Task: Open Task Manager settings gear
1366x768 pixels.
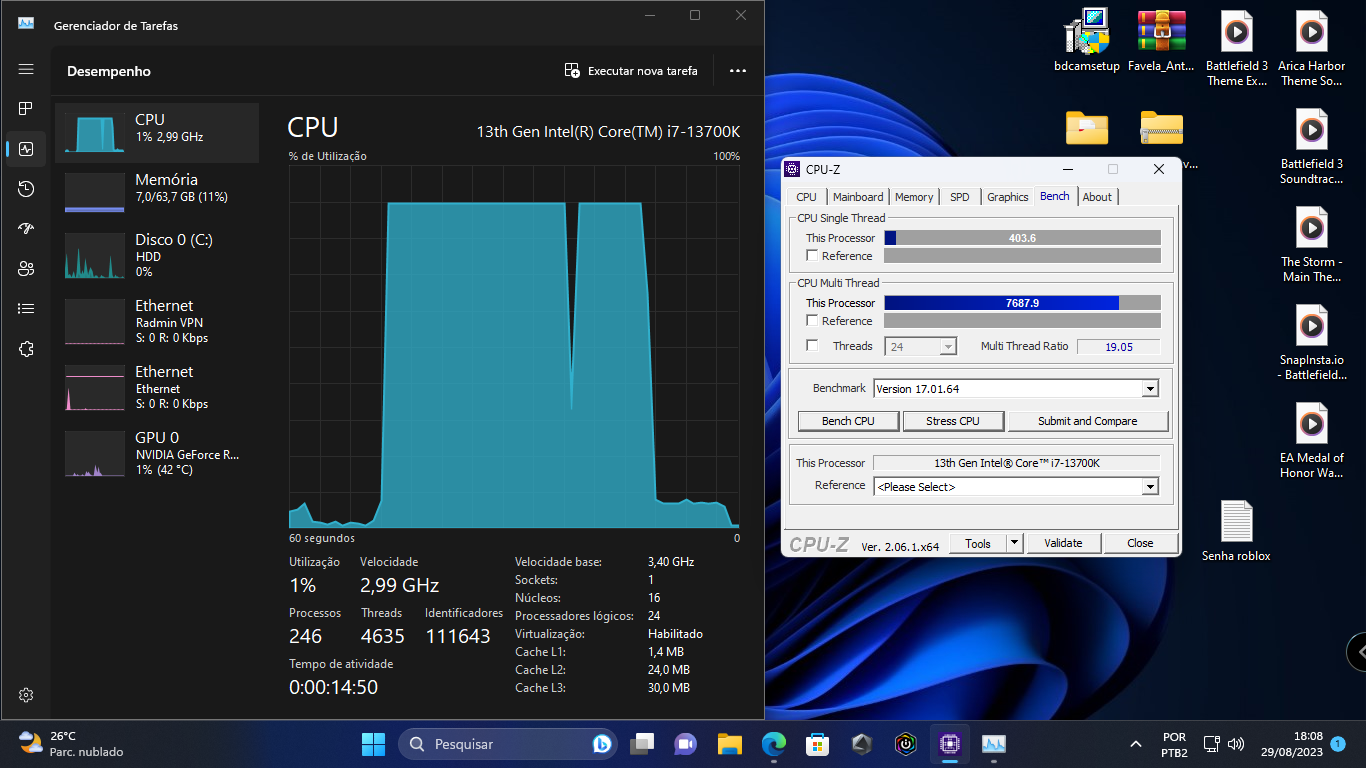Action: click(26, 695)
